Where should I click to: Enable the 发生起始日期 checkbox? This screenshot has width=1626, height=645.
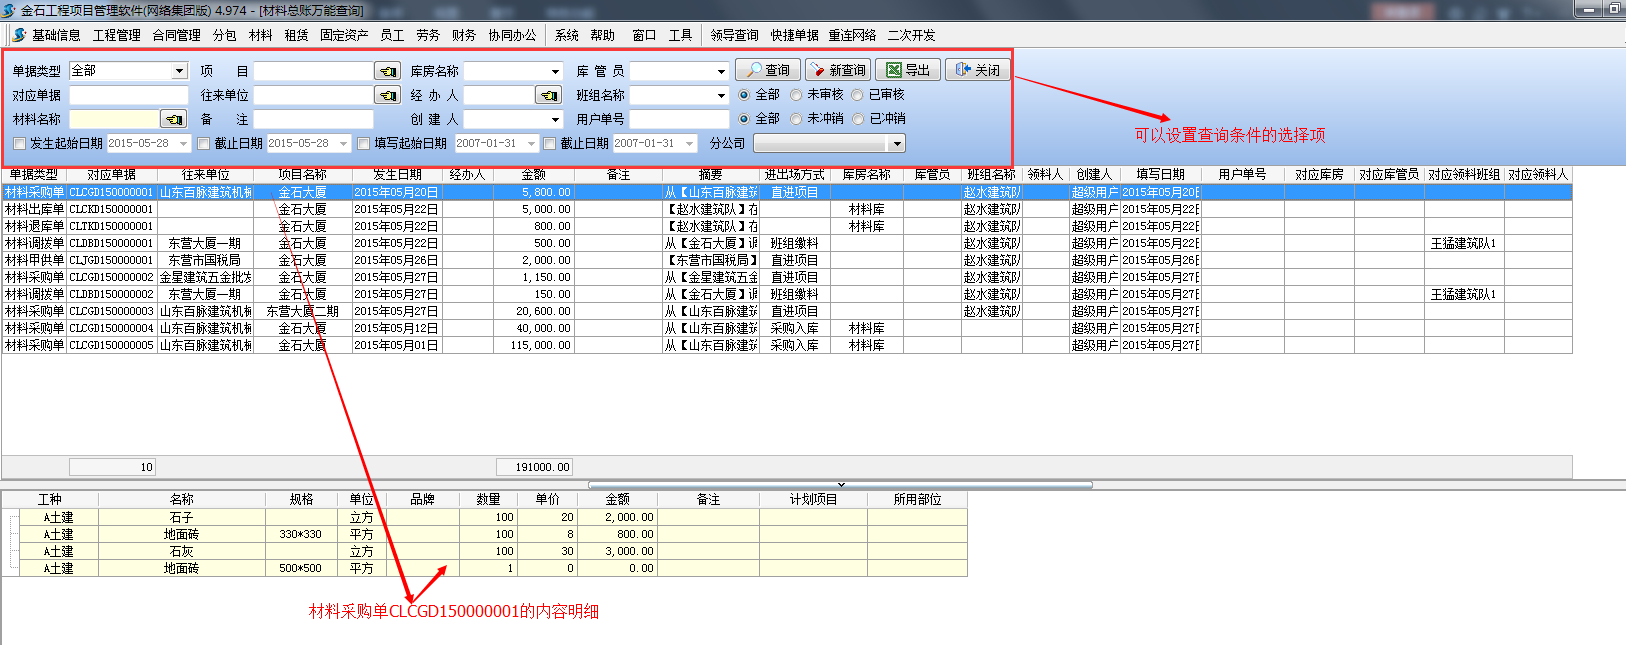click(x=19, y=144)
